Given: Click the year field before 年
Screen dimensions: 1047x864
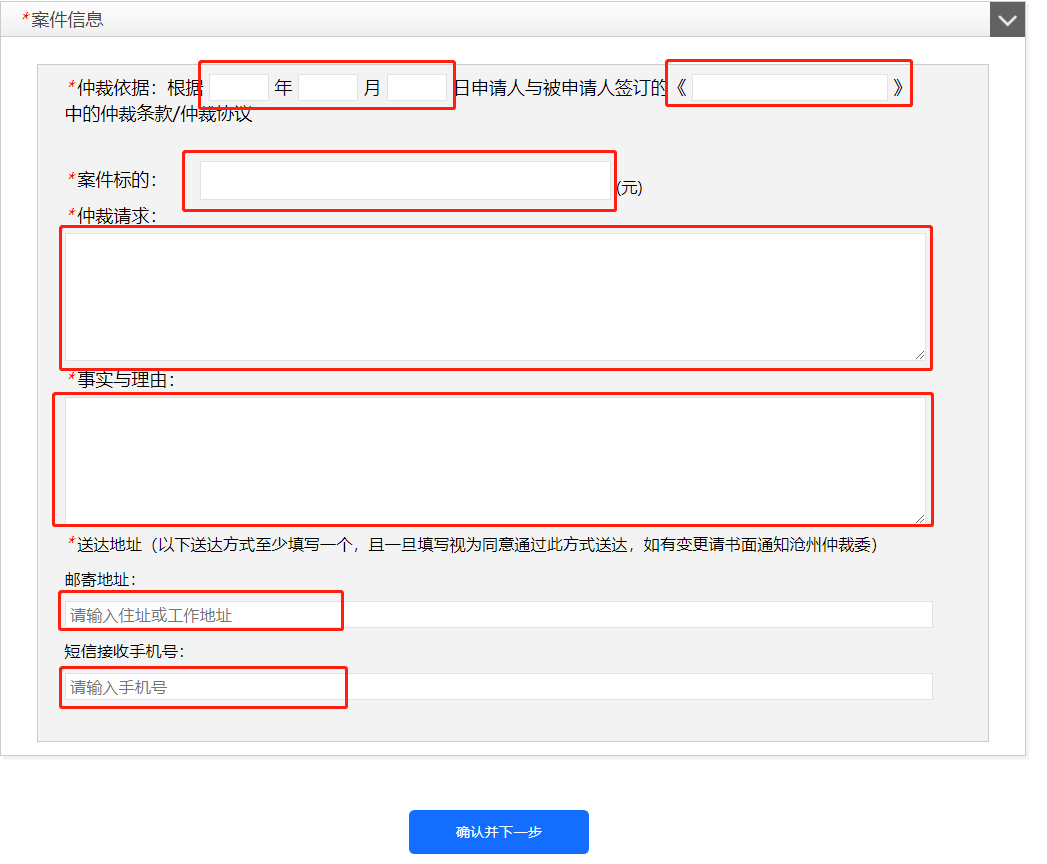Looking at the screenshot, I should pyautogui.click(x=238, y=87).
